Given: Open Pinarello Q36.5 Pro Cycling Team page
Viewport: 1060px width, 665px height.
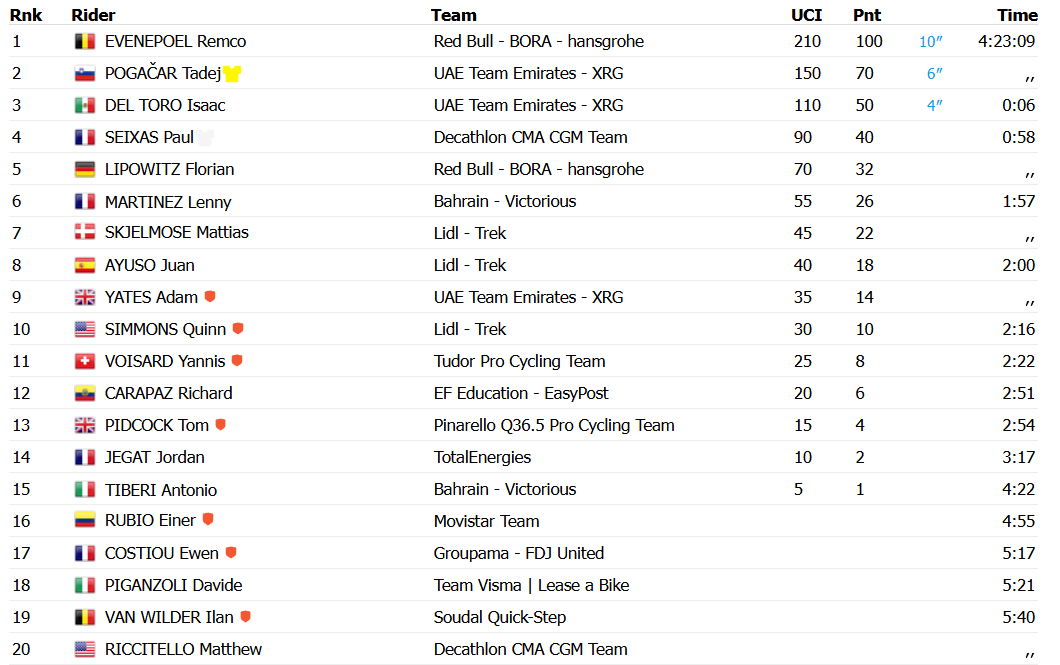Looking at the screenshot, I should (x=554, y=425).
